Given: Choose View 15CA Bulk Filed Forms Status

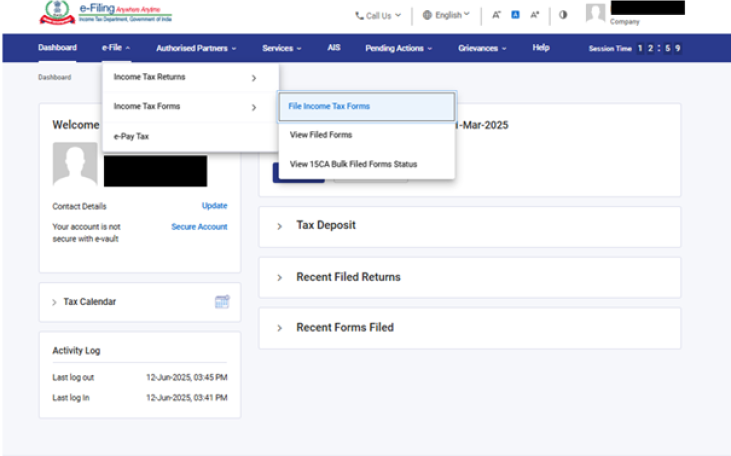Looking at the screenshot, I should click(x=353, y=163).
